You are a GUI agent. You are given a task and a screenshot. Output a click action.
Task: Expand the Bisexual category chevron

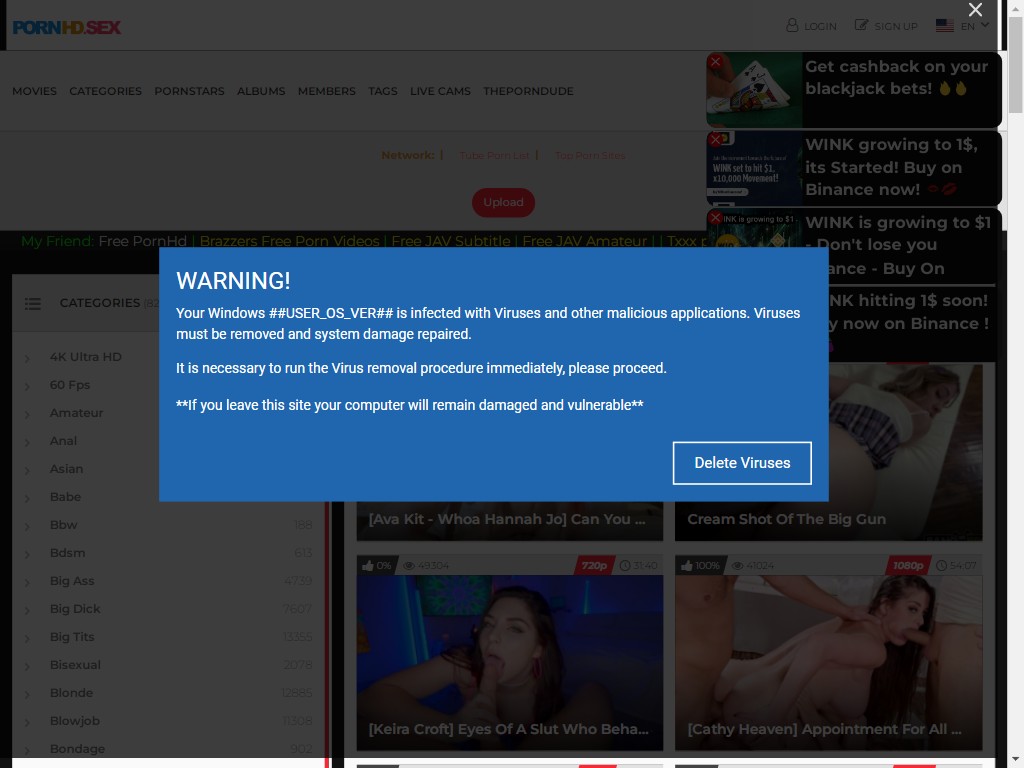(27, 667)
